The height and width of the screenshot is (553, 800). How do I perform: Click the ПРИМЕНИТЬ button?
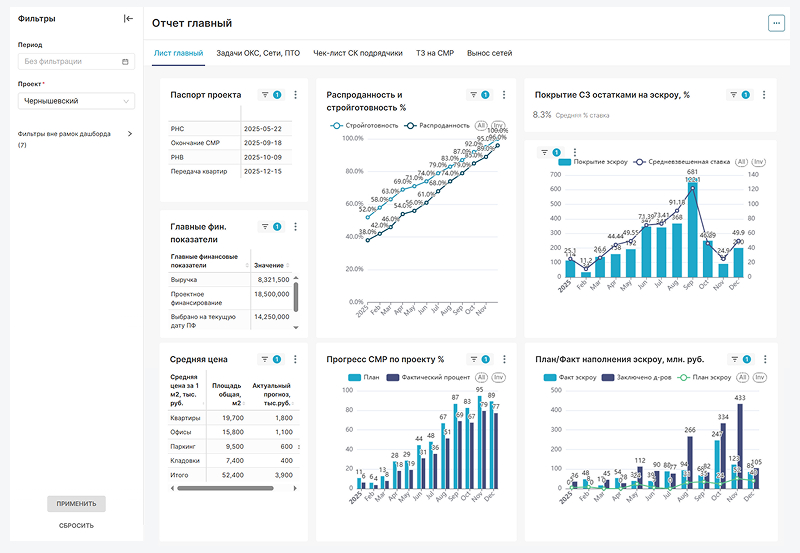(77, 504)
